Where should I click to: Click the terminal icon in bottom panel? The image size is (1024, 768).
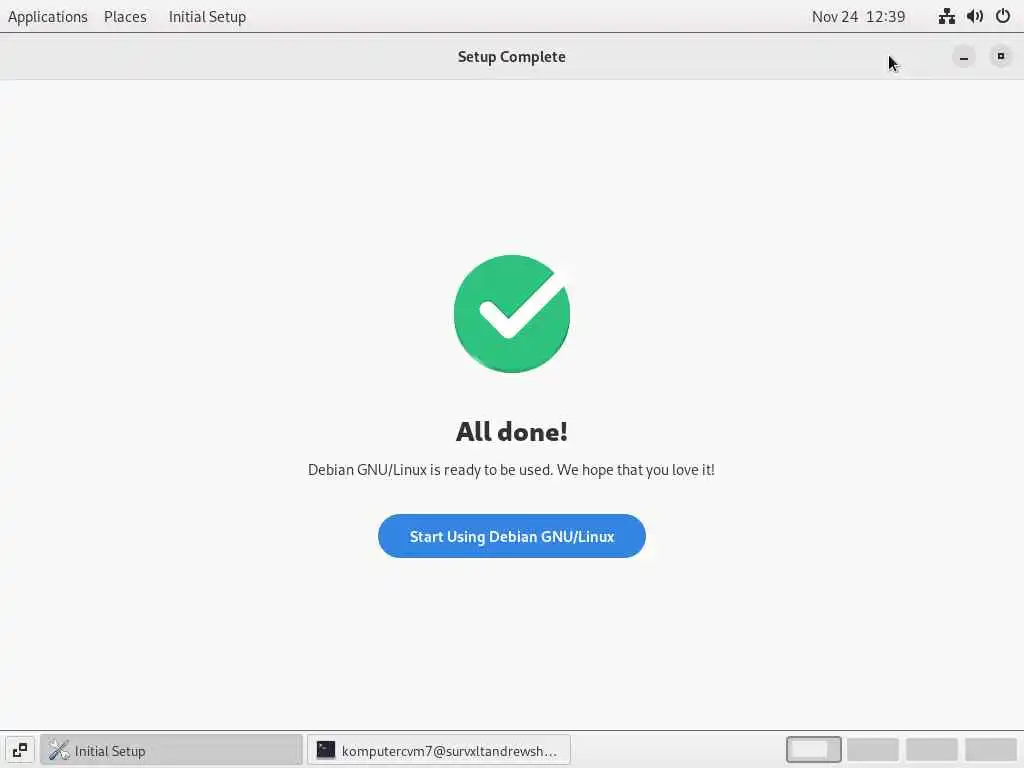tap(325, 750)
